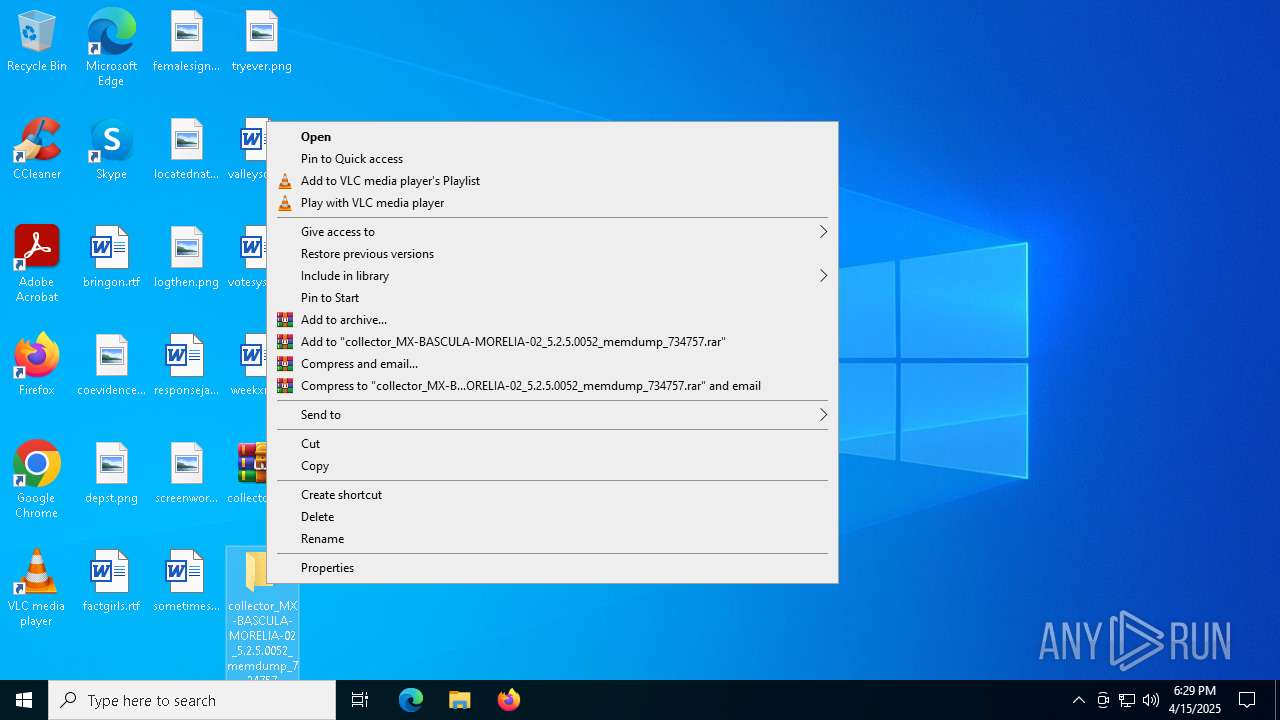The image size is (1280, 720).
Task: Select the responseja document icon
Action: pyautogui.click(x=186, y=366)
